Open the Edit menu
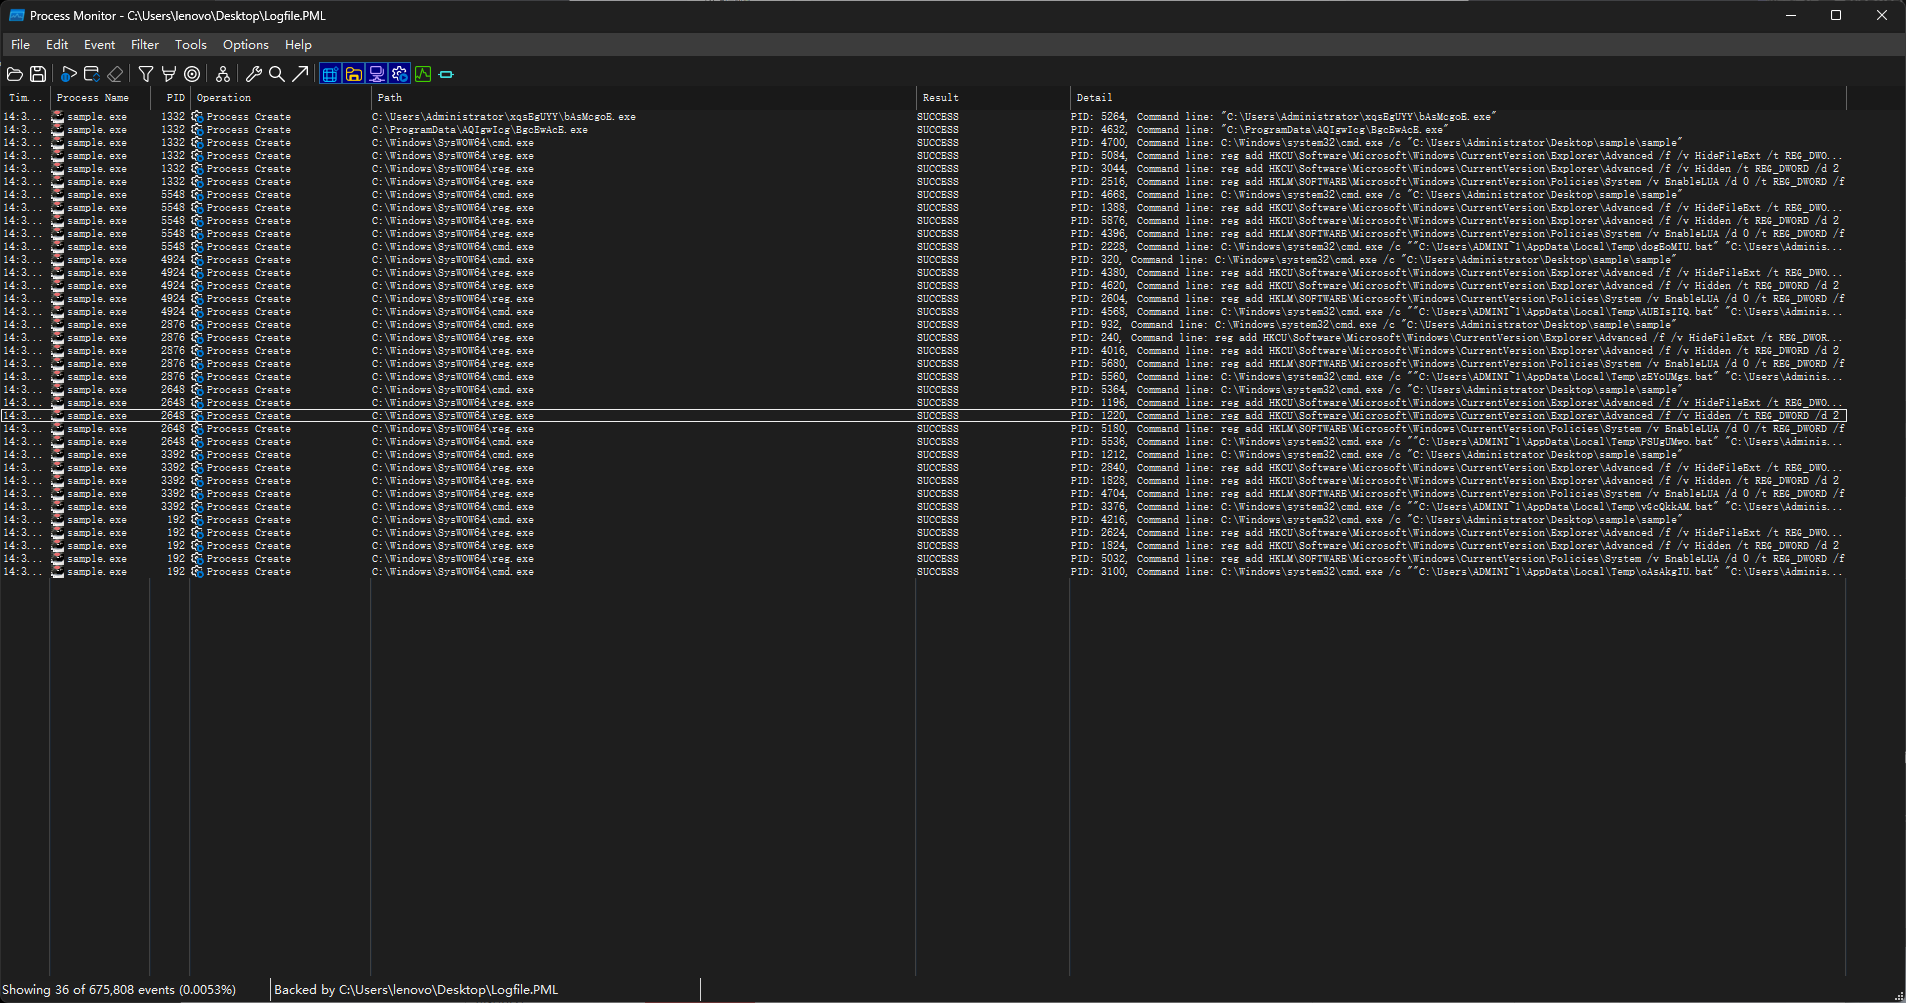Viewport: 1906px width, 1003px height. (x=57, y=45)
